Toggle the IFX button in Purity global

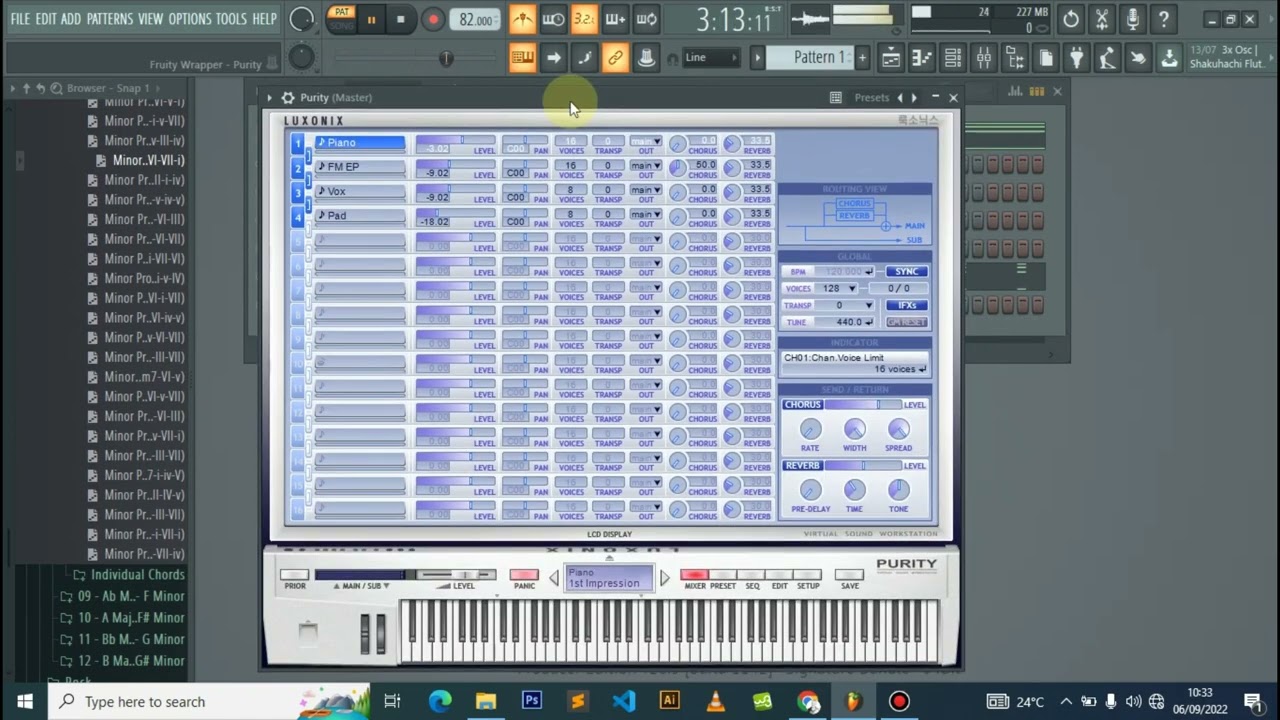tap(906, 305)
